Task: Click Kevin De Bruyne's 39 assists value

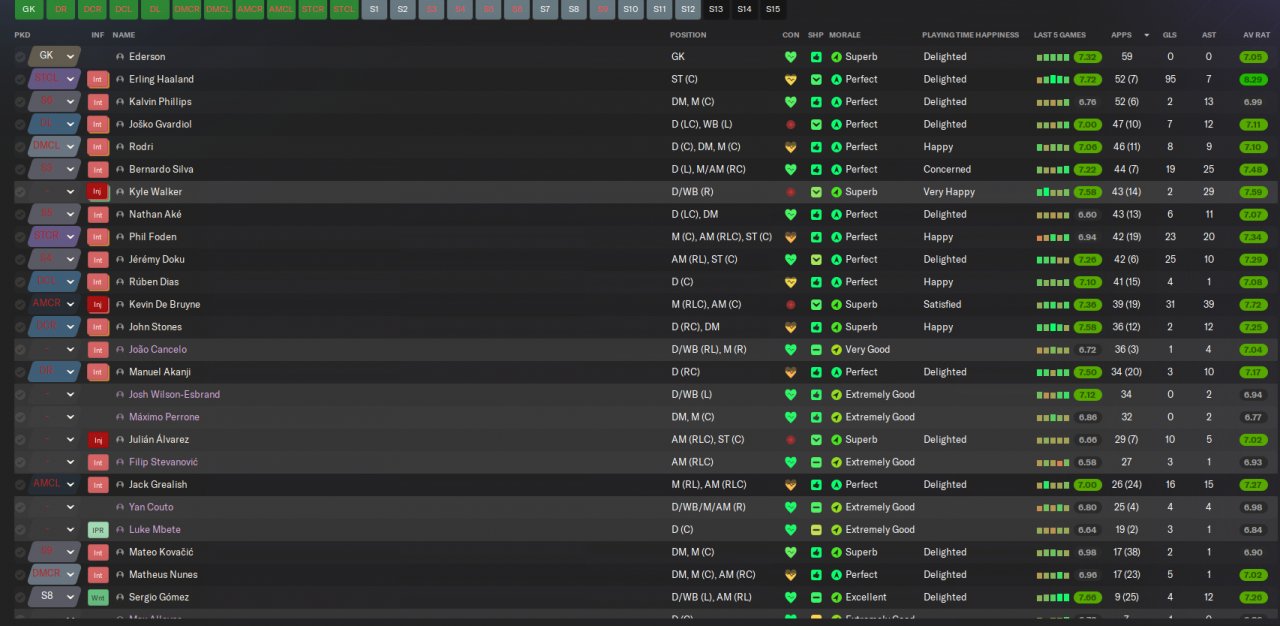Action: click(x=1209, y=304)
